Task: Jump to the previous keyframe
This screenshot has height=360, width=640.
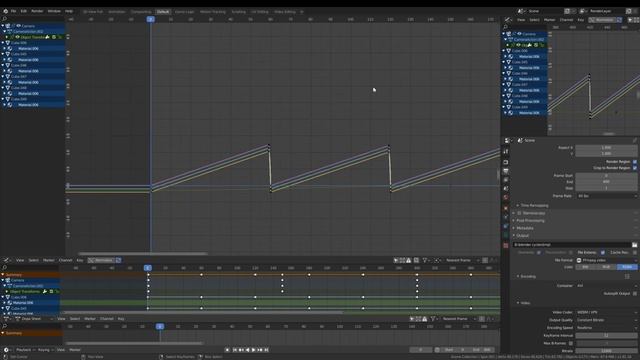Action: coord(241,350)
